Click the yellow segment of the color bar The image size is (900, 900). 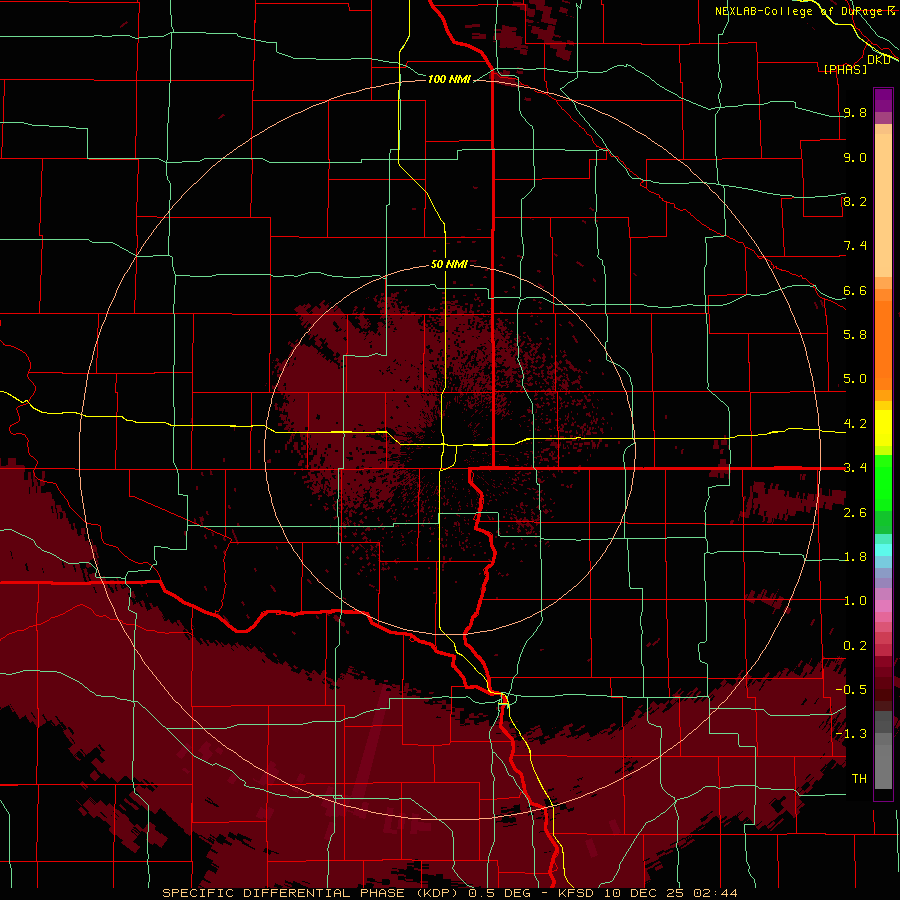coord(883,428)
